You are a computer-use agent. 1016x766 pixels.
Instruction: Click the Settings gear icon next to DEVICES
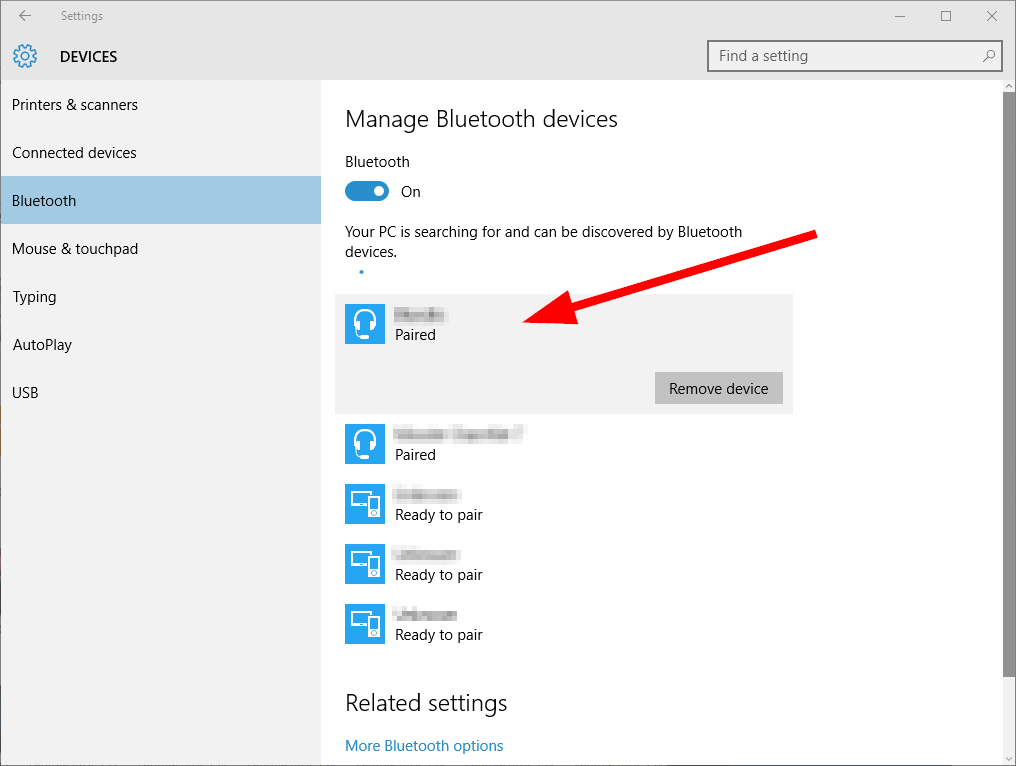(25, 56)
